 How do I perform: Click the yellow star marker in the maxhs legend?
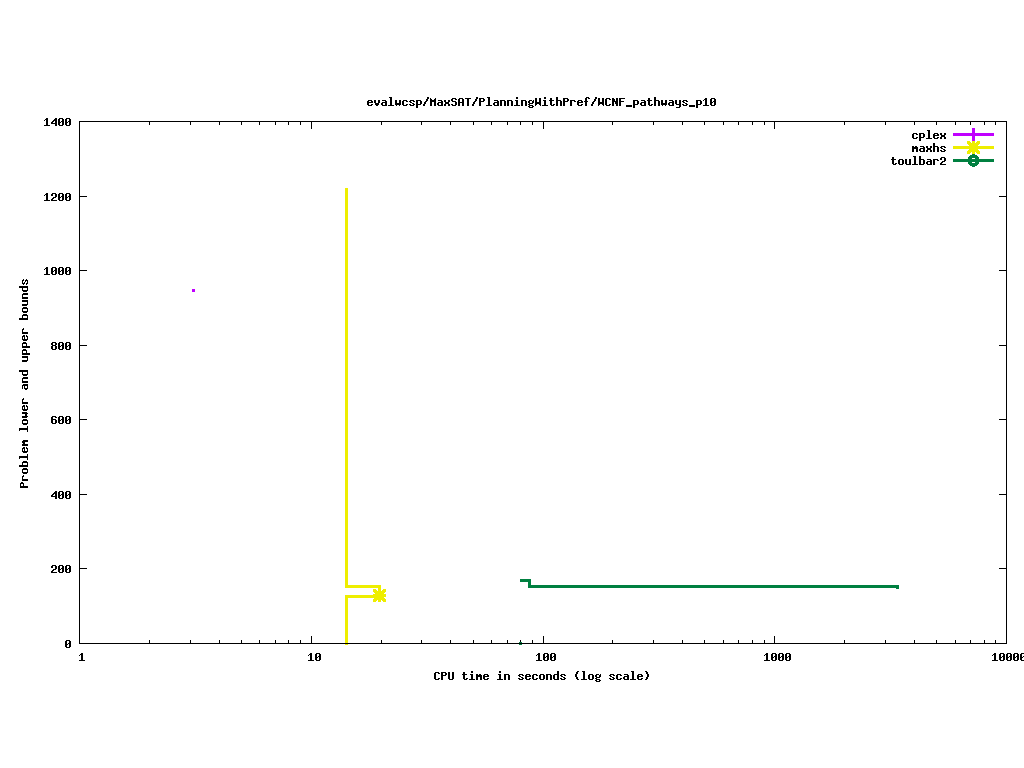(973, 147)
